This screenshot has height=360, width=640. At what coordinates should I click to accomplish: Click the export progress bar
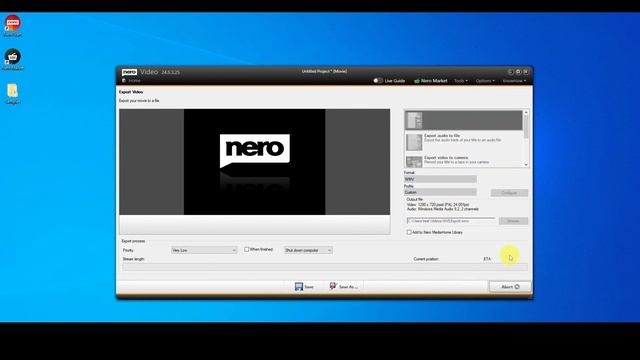[x=325, y=267]
